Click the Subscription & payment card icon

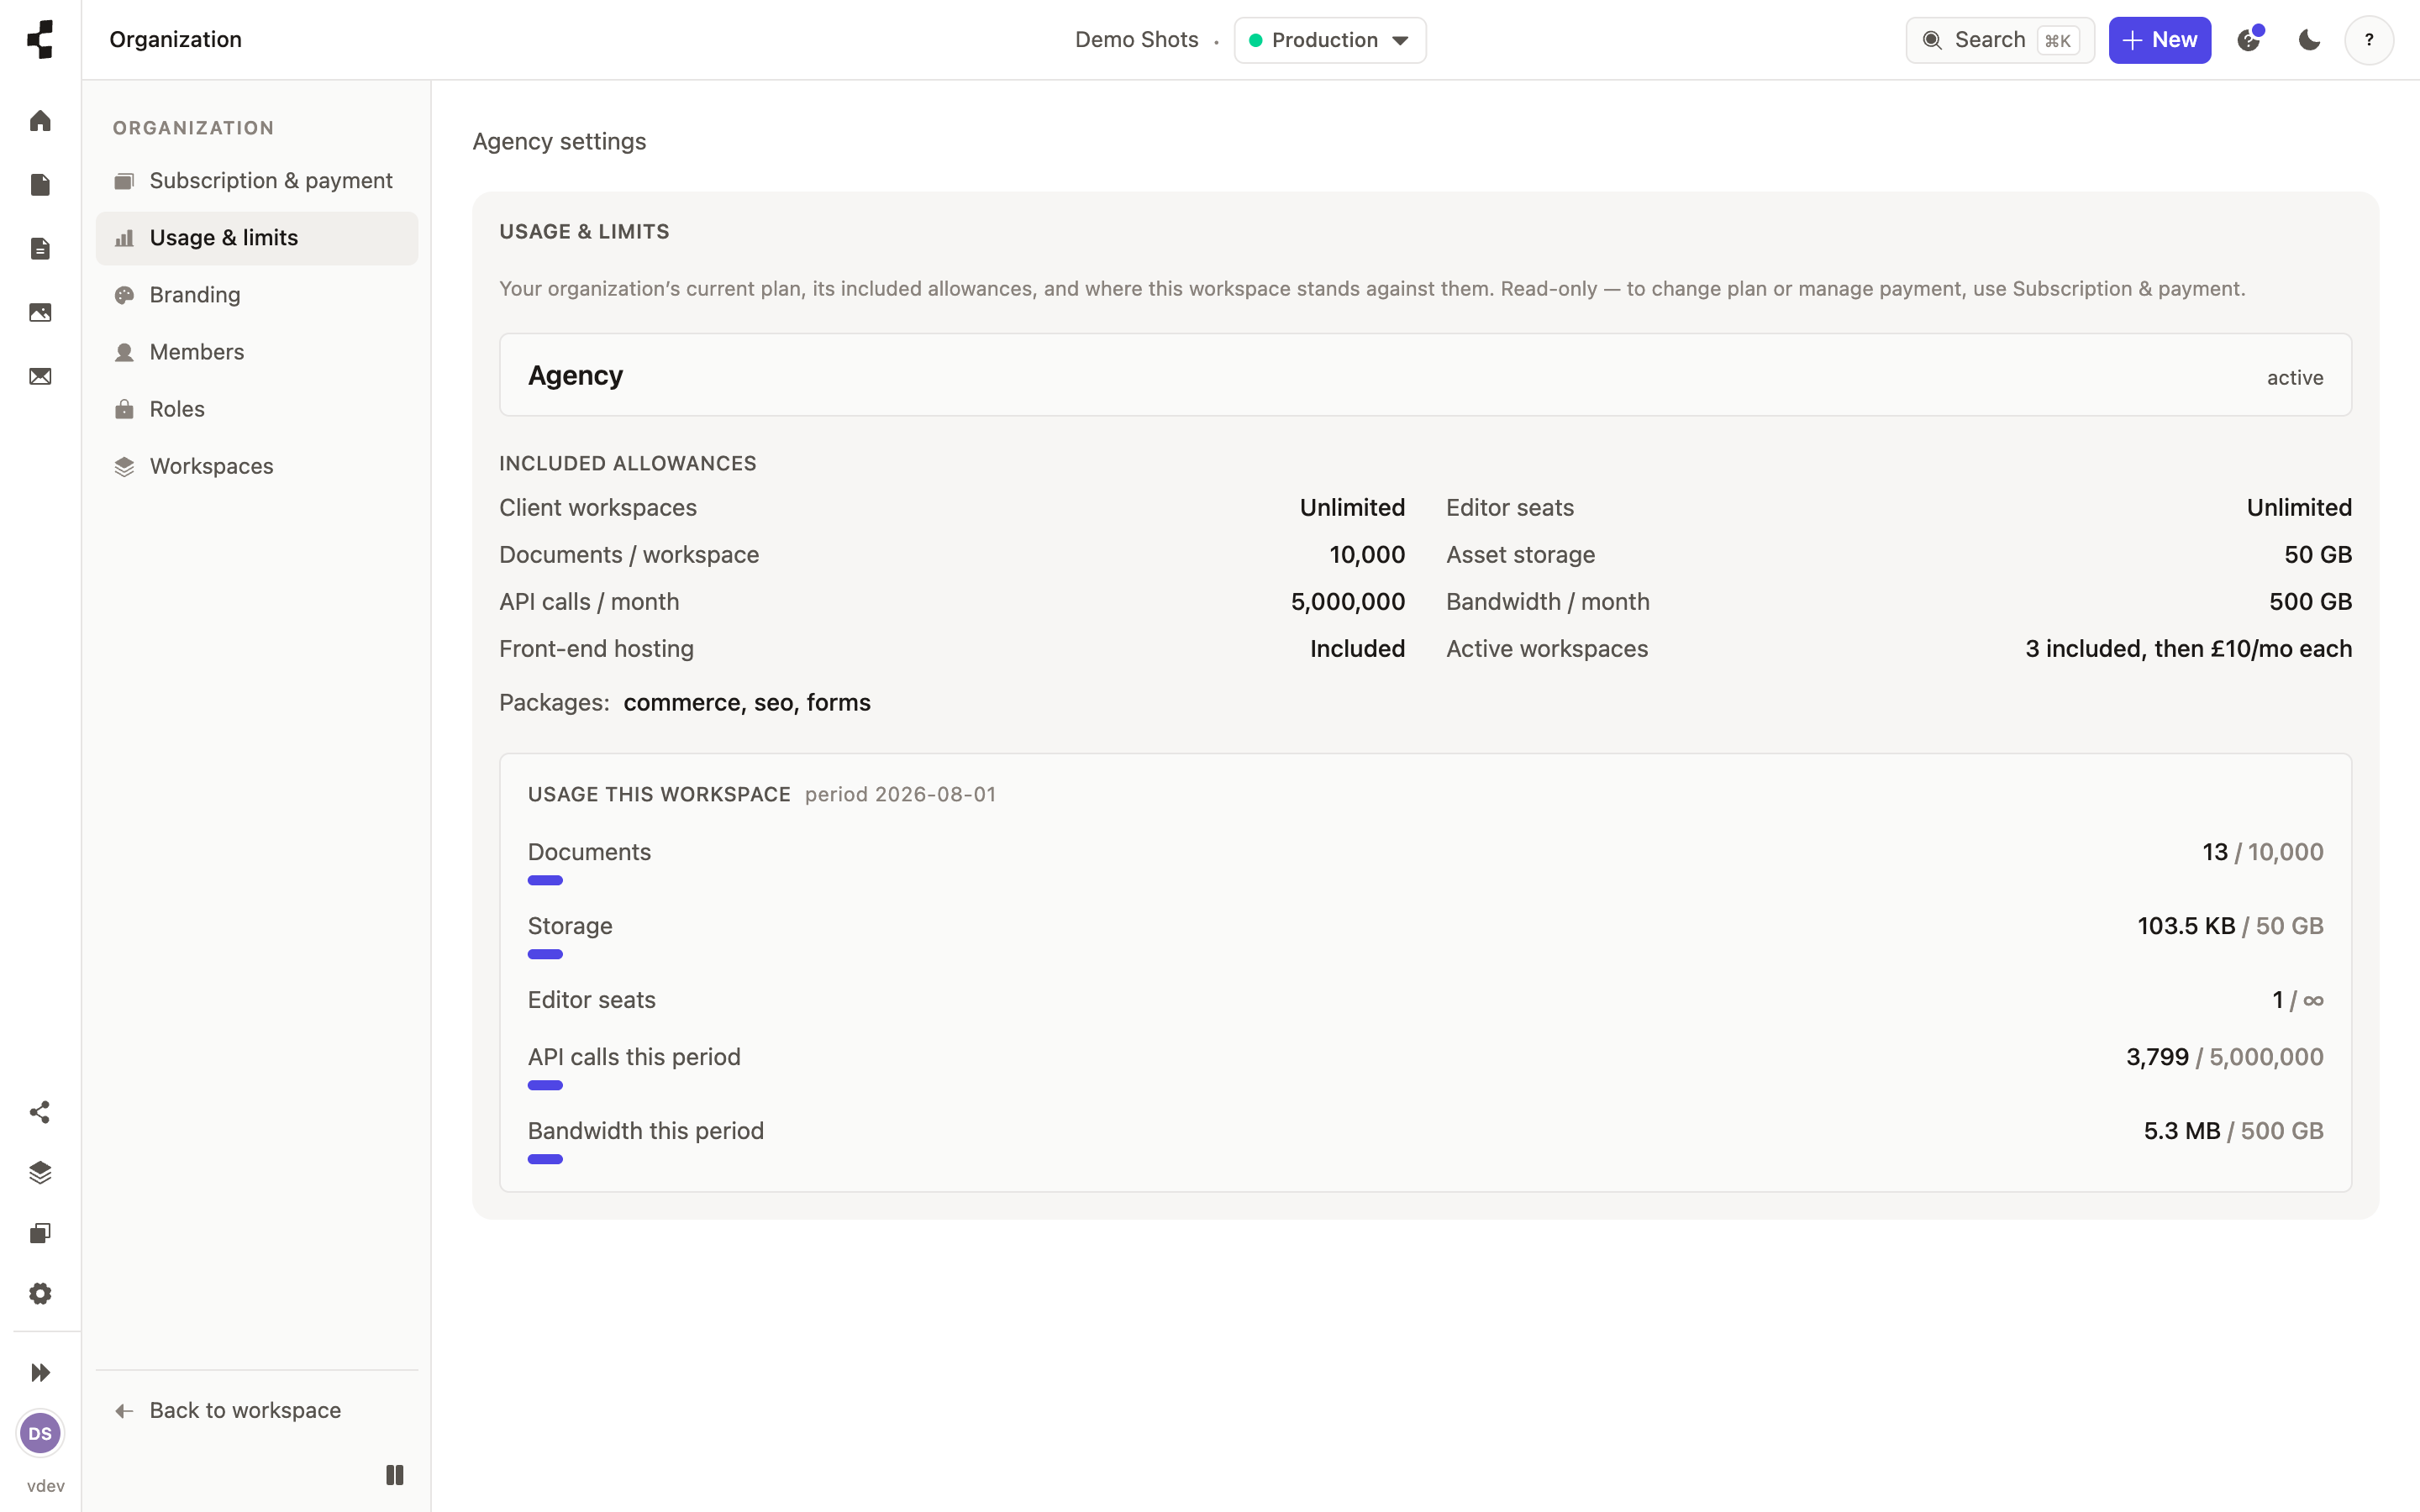point(124,181)
